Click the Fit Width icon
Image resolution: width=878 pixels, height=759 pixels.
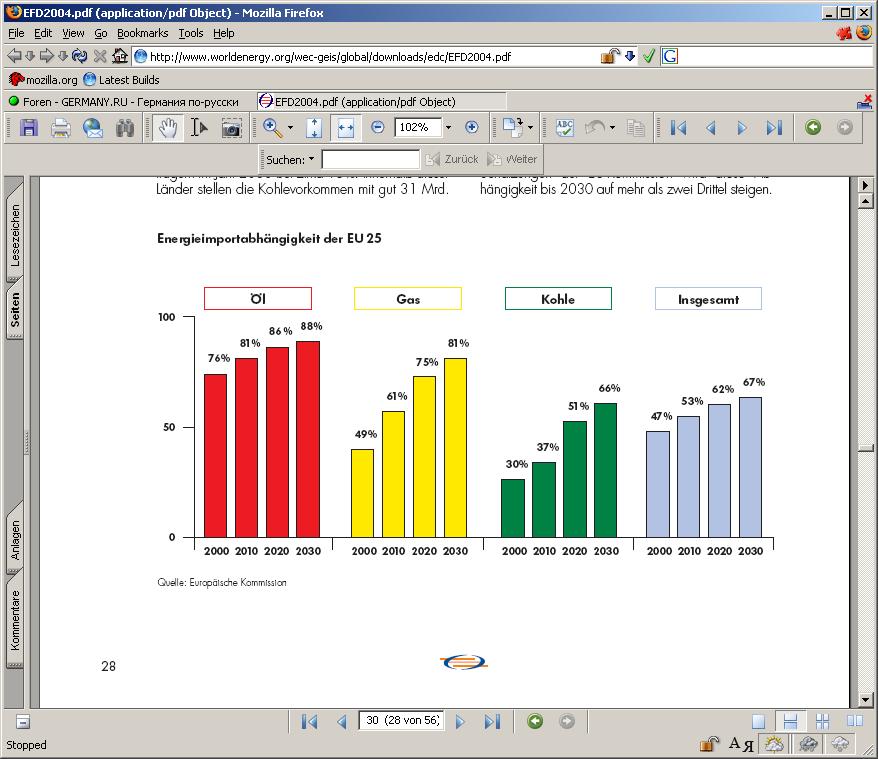coord(346,128)
